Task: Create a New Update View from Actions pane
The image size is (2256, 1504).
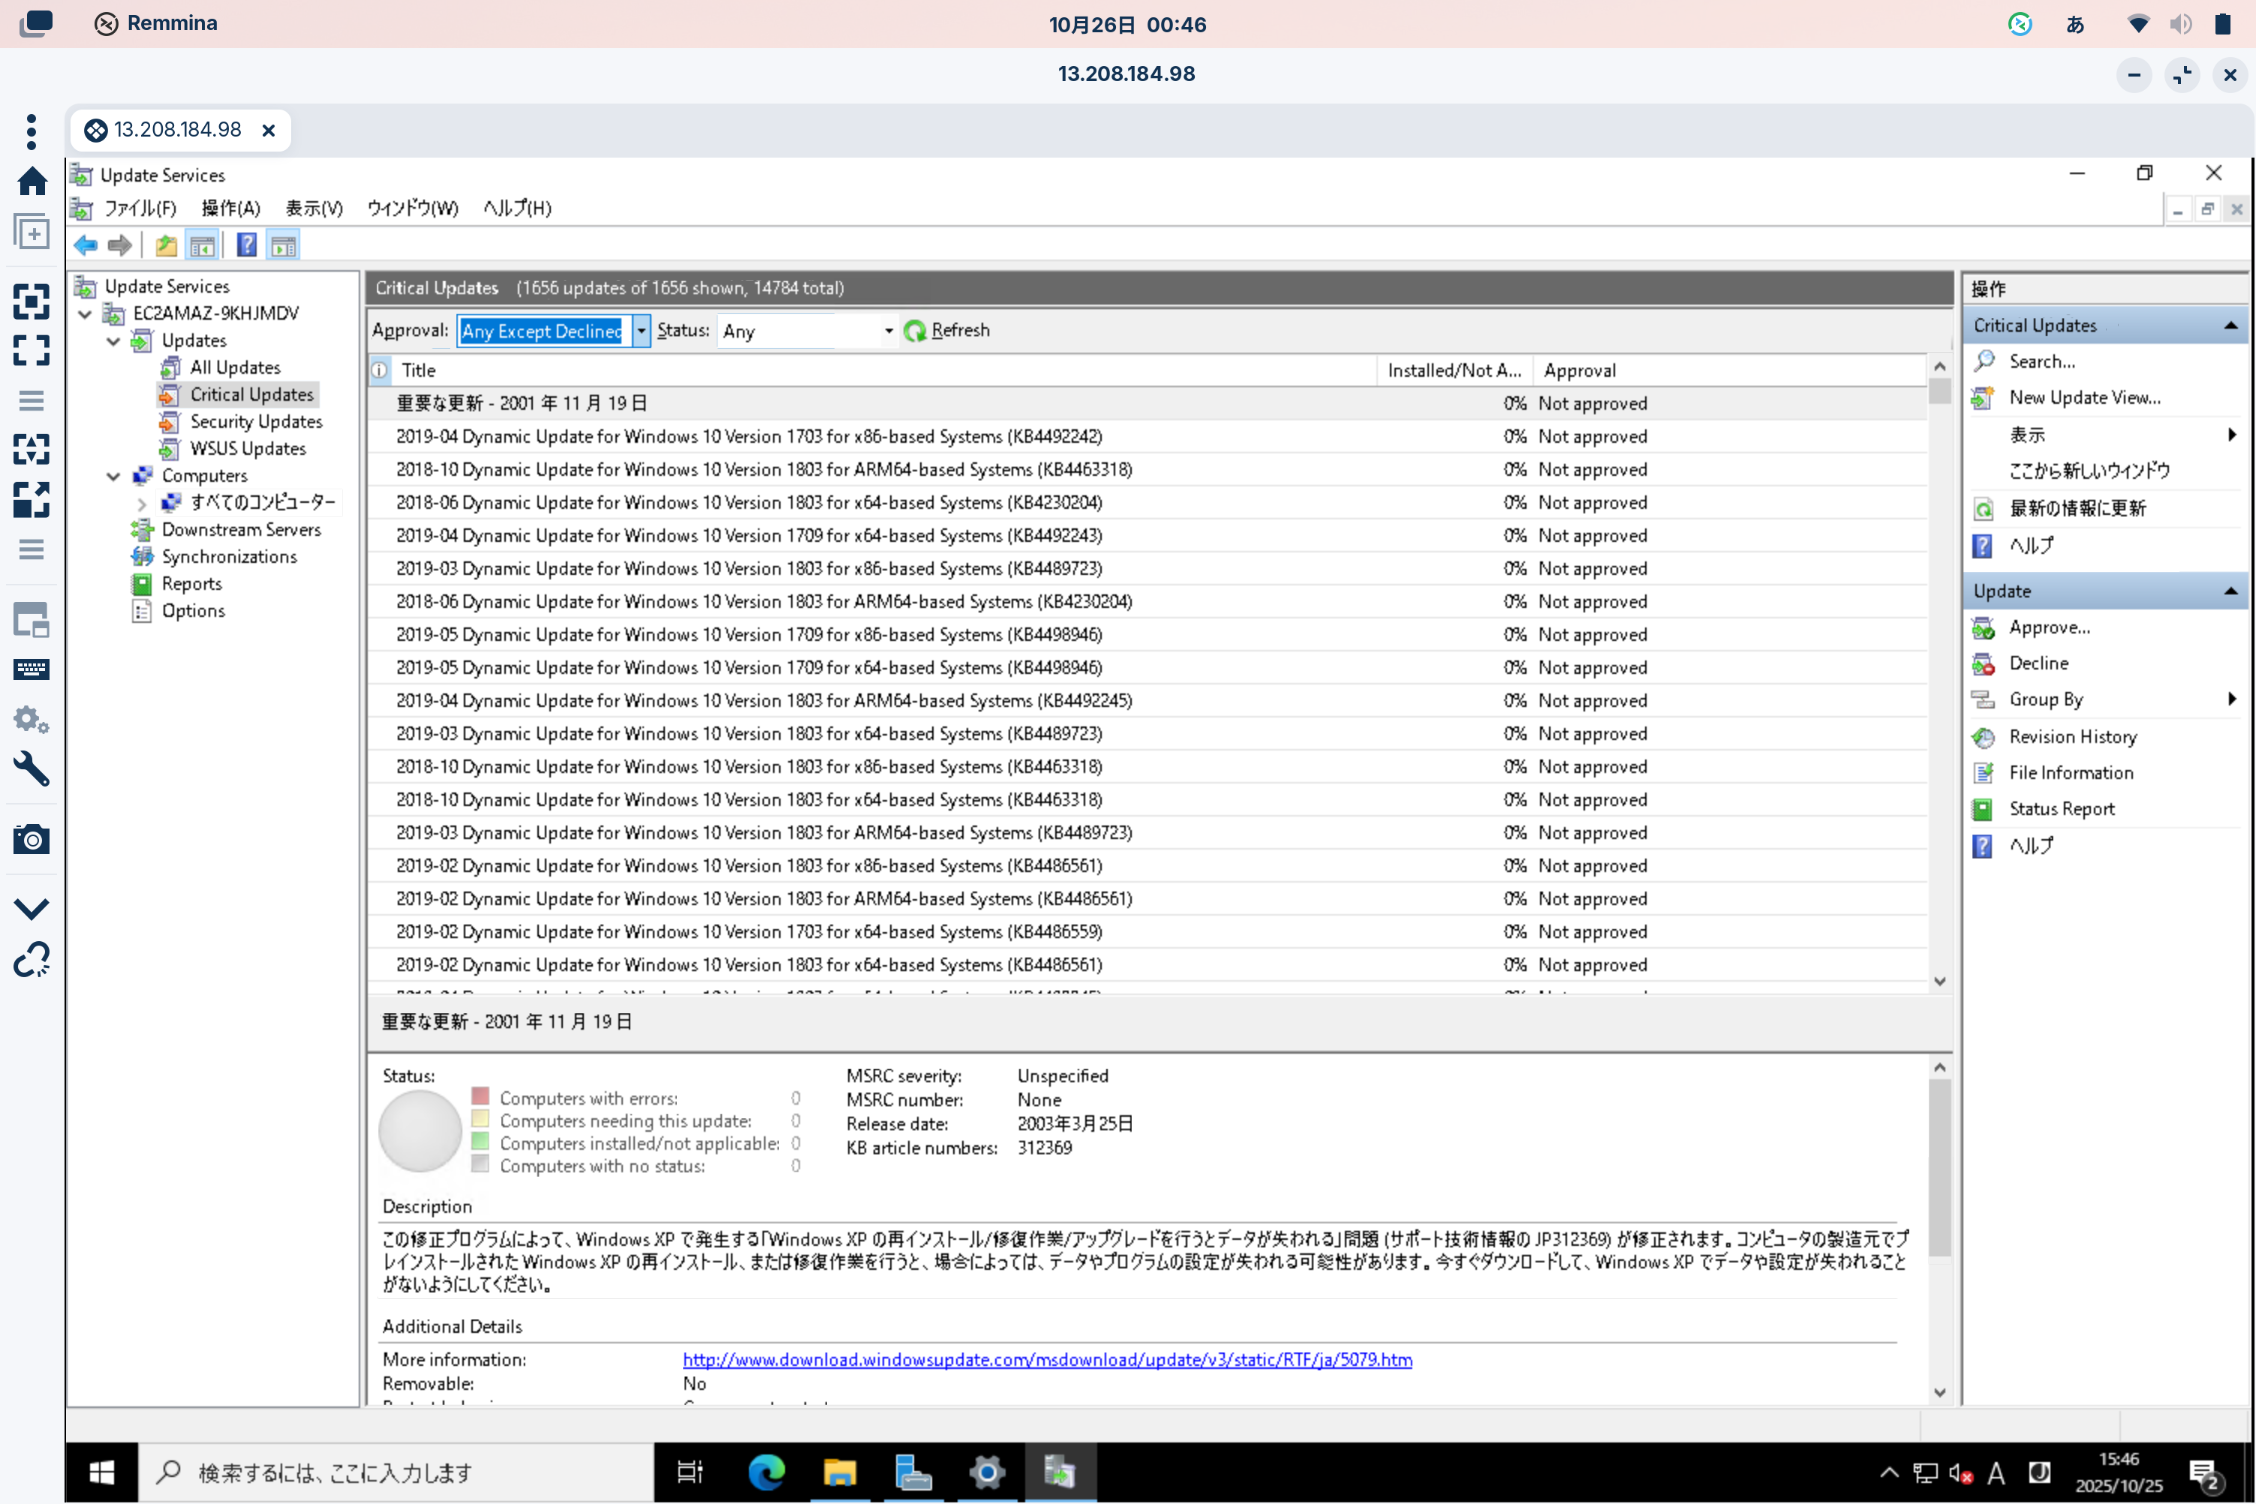Action: 2085,397
